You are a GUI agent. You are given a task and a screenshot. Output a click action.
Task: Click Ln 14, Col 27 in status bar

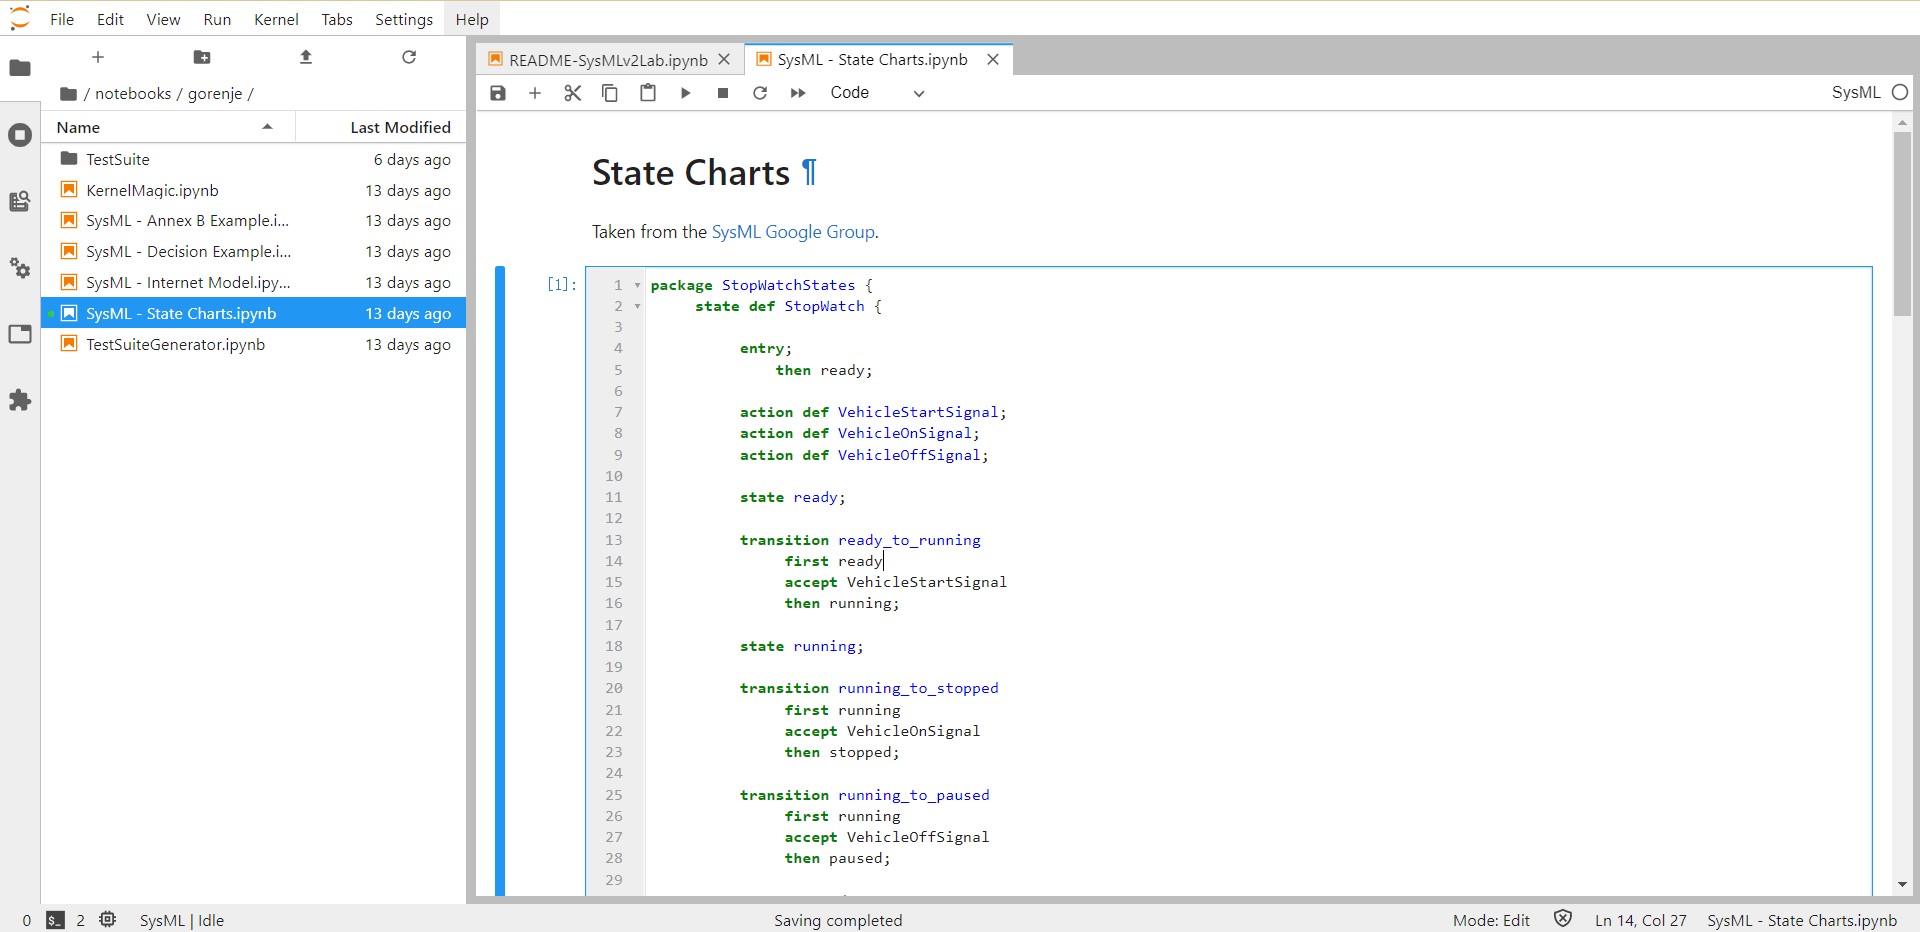point(1640,920)
